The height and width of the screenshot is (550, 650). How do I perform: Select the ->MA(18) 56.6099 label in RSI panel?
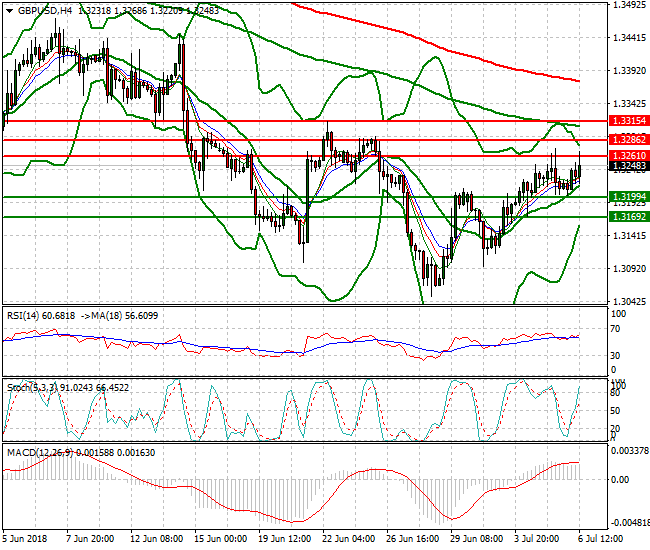(x=119, y=316)
